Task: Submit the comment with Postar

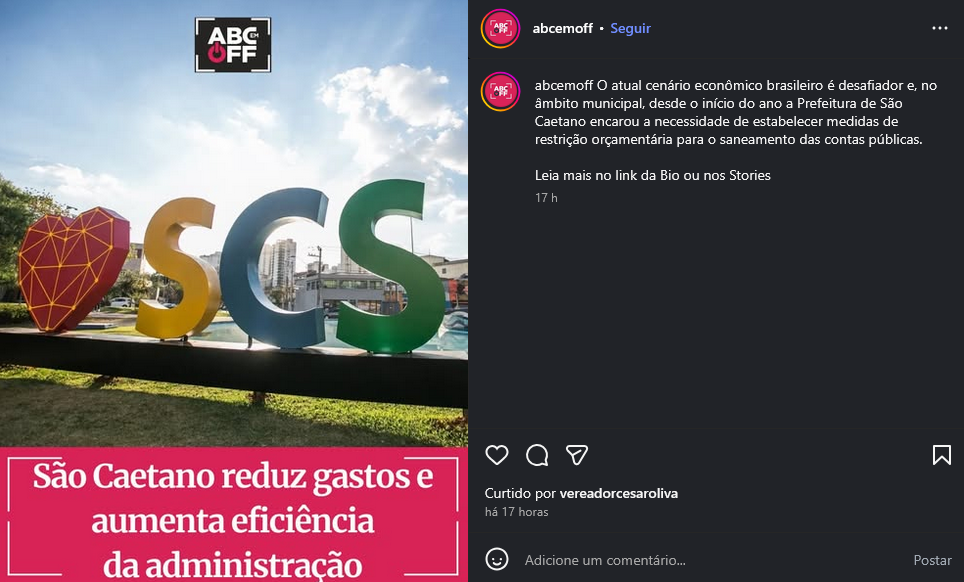Action: [932, 560]
